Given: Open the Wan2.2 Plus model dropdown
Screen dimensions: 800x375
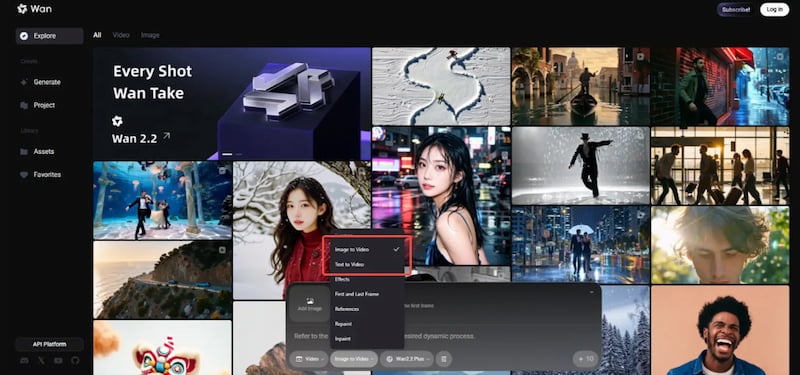Looking at the screenshot, I should (407, 359).
